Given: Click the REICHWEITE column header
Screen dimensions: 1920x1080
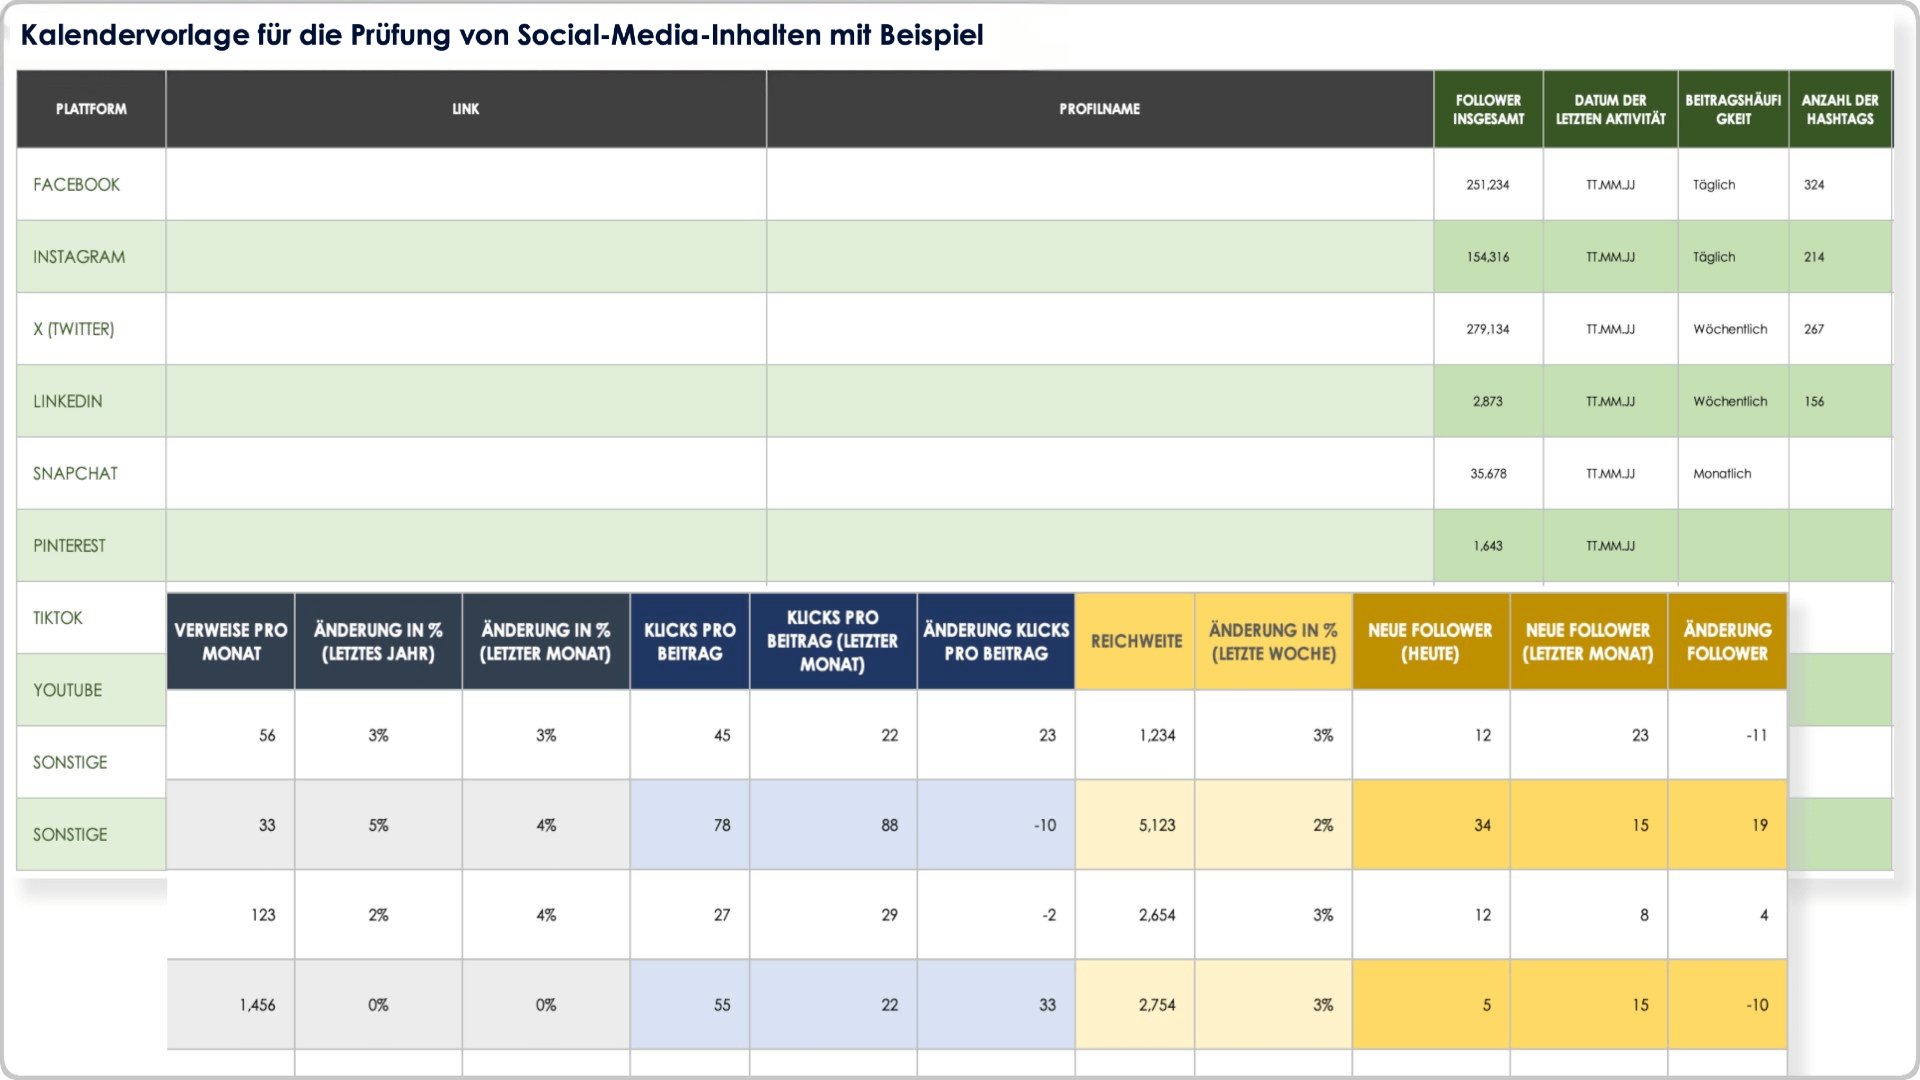Looking at the screenshot, I should point(1135,641).
